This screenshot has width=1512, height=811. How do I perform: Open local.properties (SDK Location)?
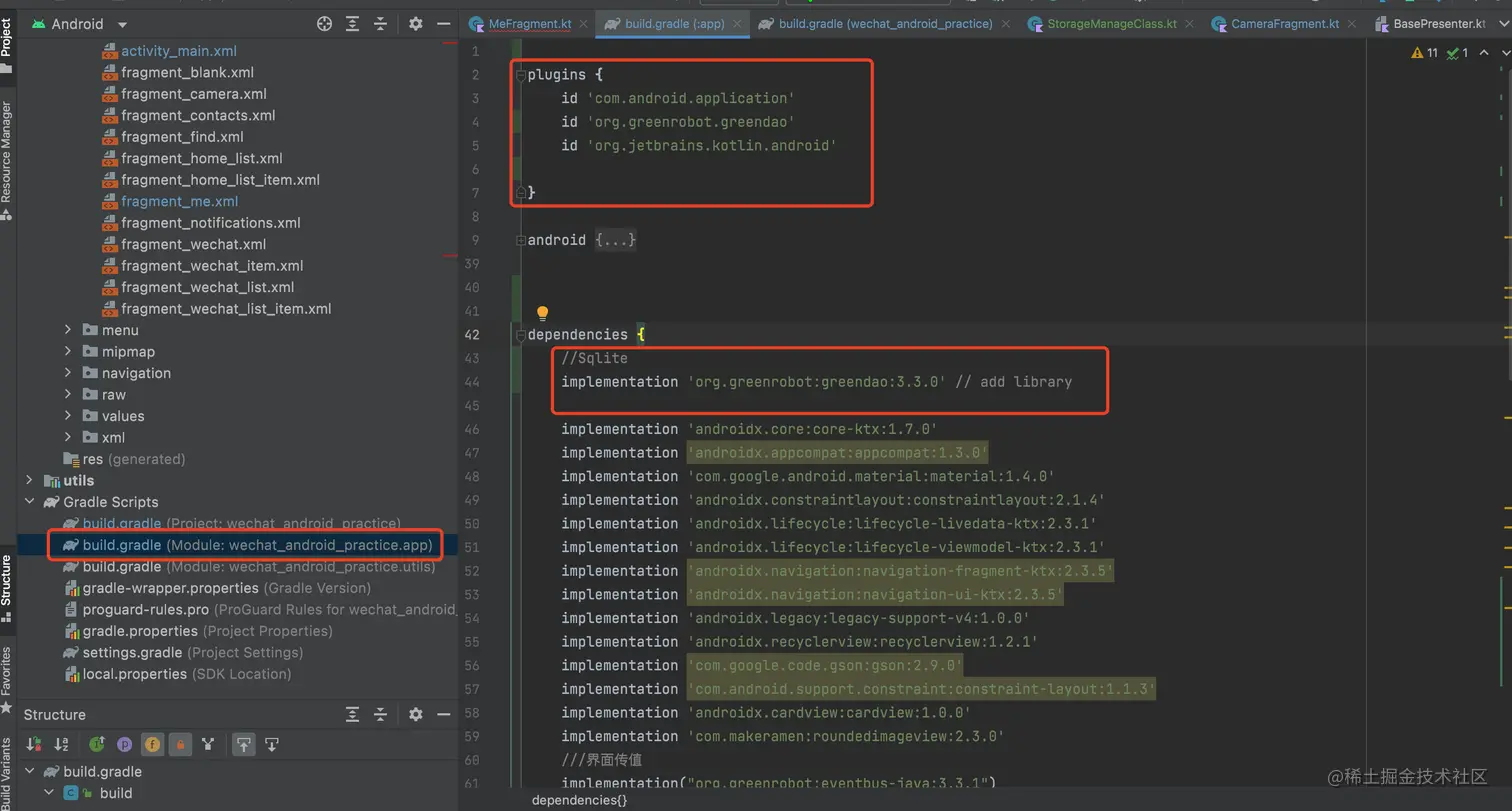[x=176, y=674]
